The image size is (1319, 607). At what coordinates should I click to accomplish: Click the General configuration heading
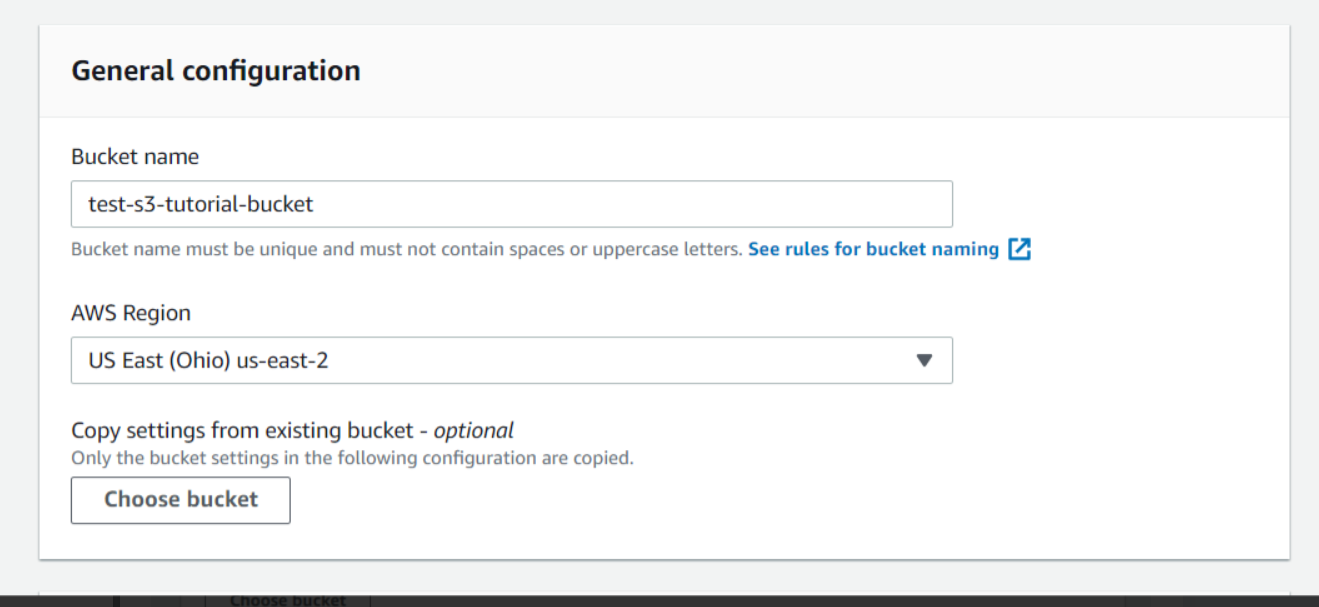click(x=216, y=71)
